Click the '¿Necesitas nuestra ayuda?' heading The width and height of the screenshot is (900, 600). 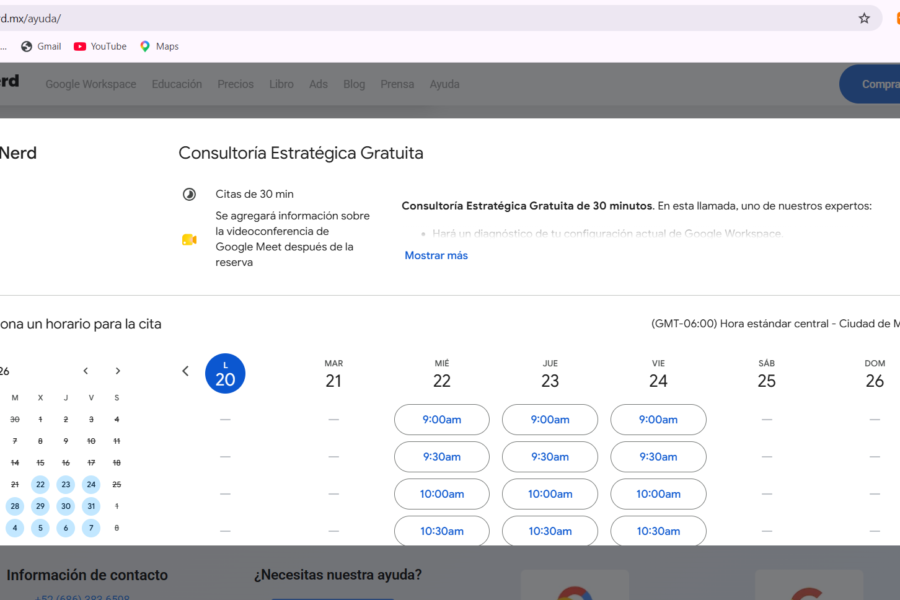338,575
